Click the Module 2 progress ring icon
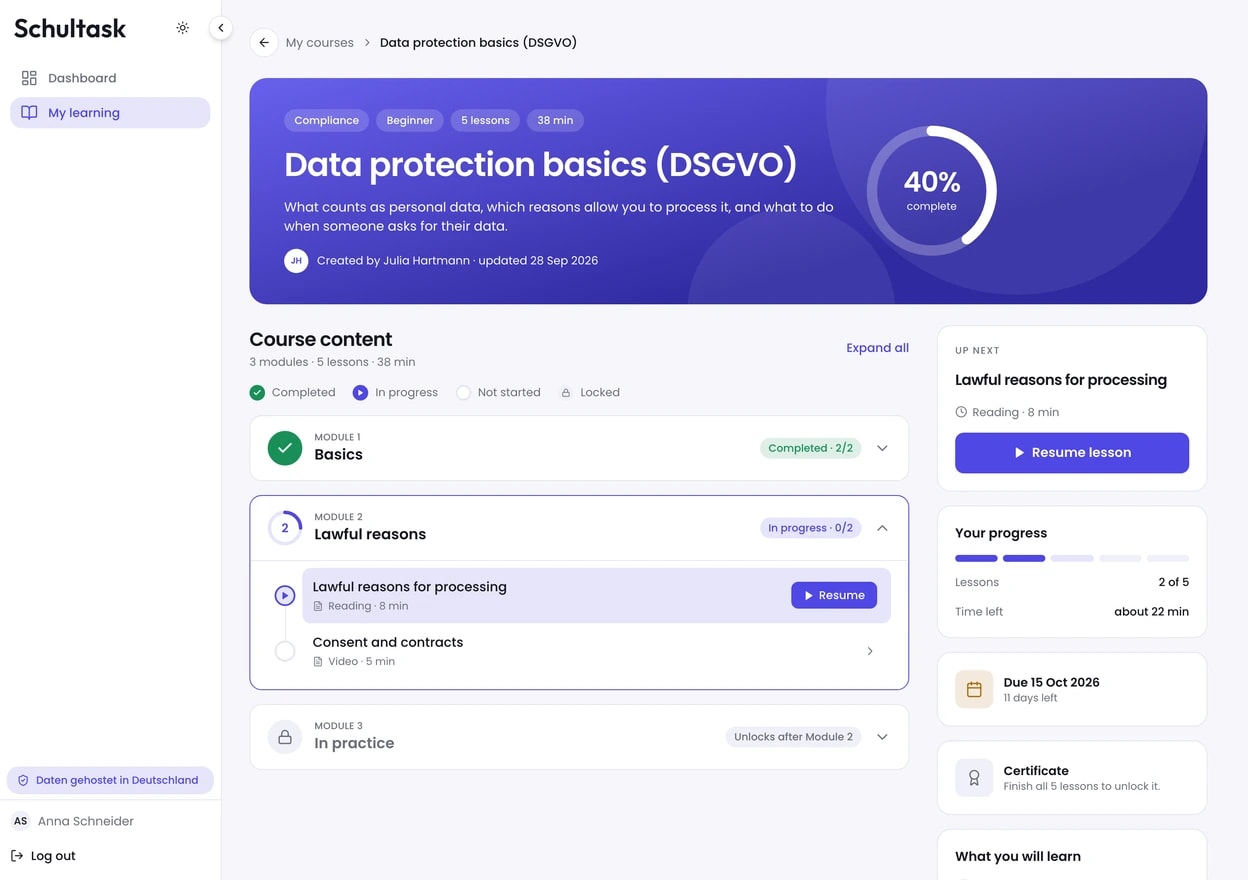Screen dimensions: 1248x880 [x=285, y=528]
